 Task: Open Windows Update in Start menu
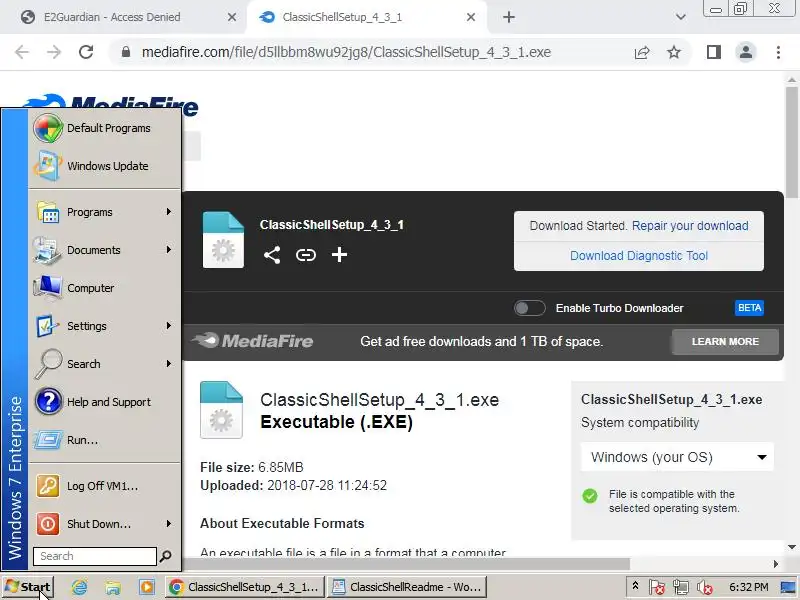pos(105,166)
